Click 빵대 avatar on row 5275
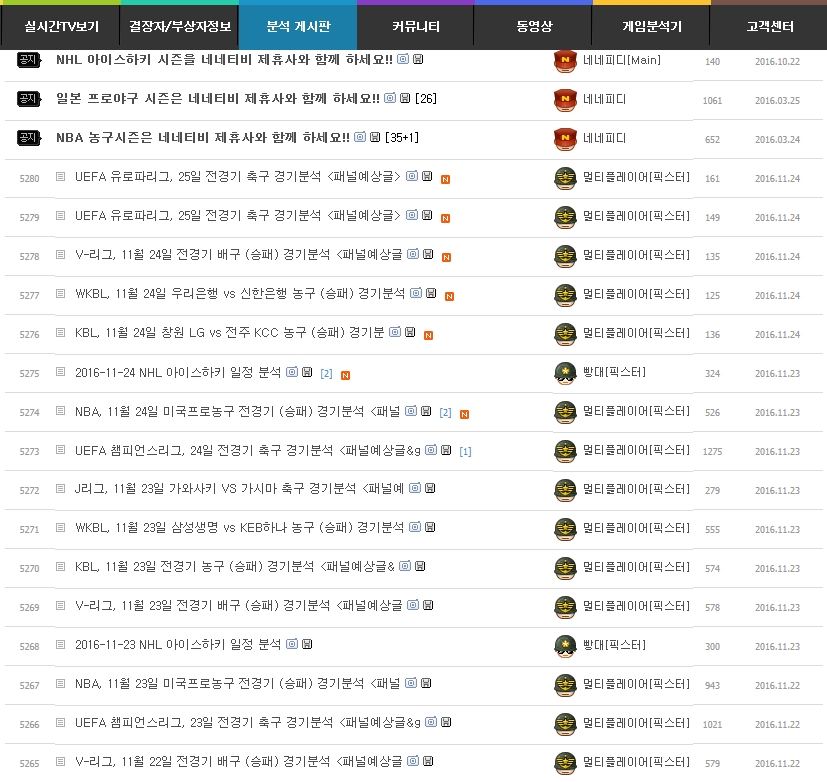This screenshot has height=782, width=827. (565, 373)
